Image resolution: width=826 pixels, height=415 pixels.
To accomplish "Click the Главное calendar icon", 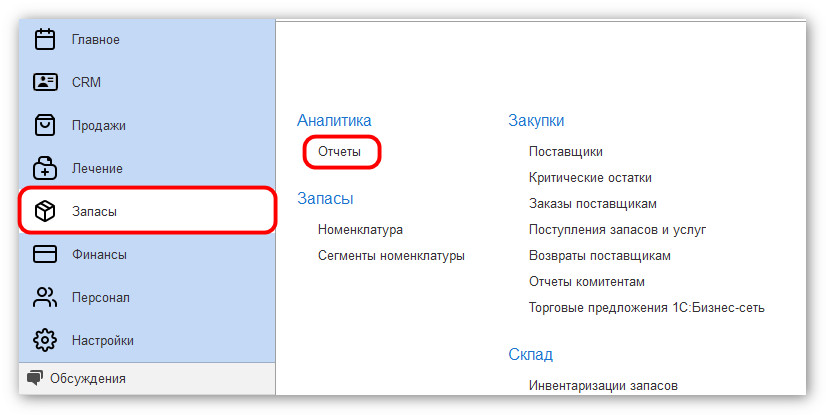I will click(45, 39).
